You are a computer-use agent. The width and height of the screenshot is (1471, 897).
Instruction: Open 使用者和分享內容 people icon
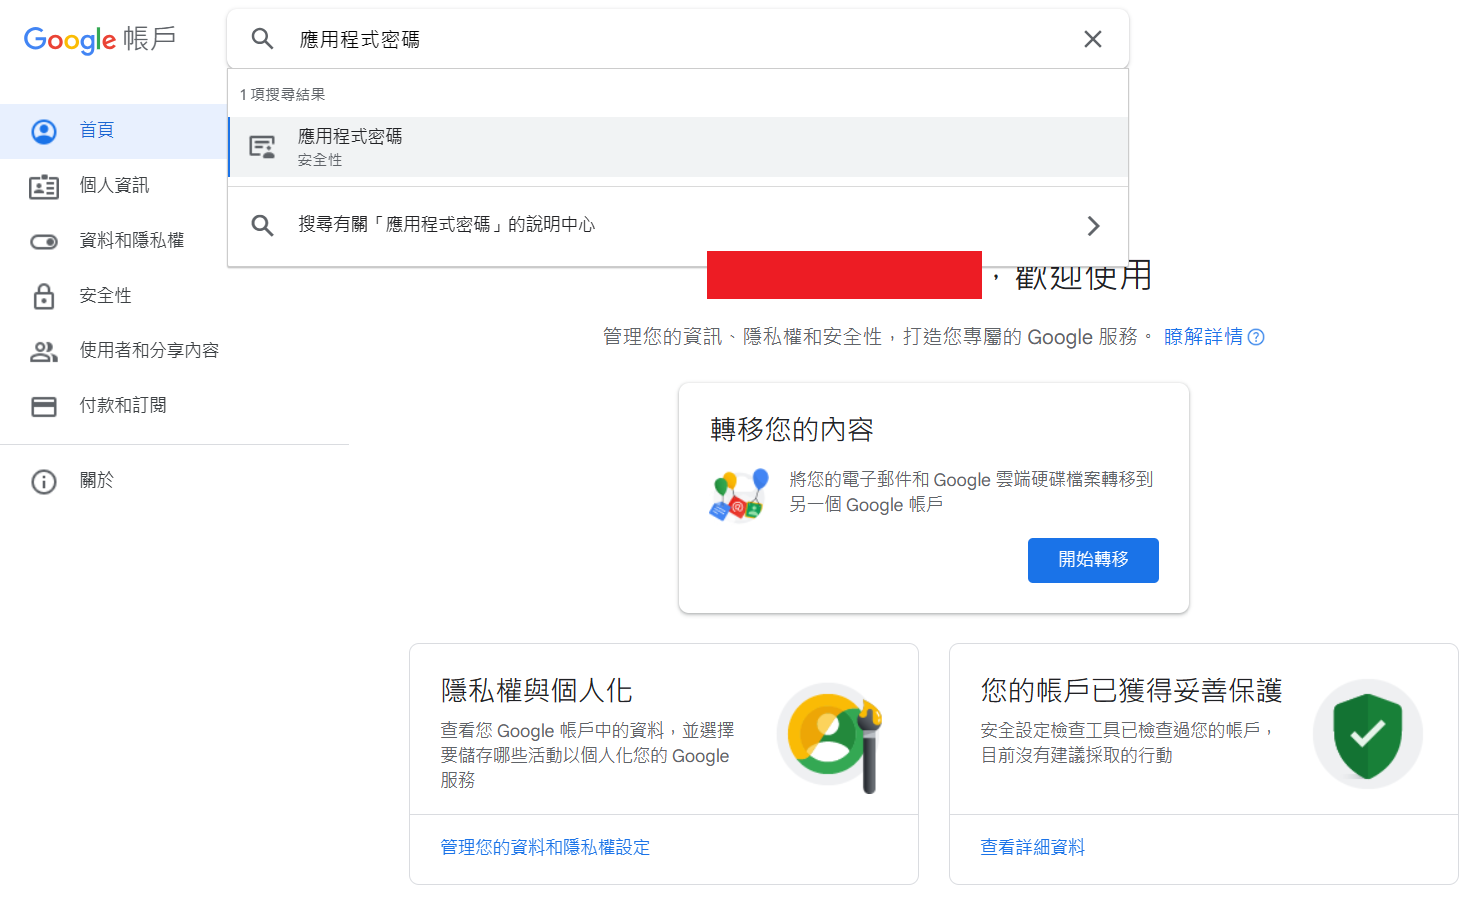43,350
